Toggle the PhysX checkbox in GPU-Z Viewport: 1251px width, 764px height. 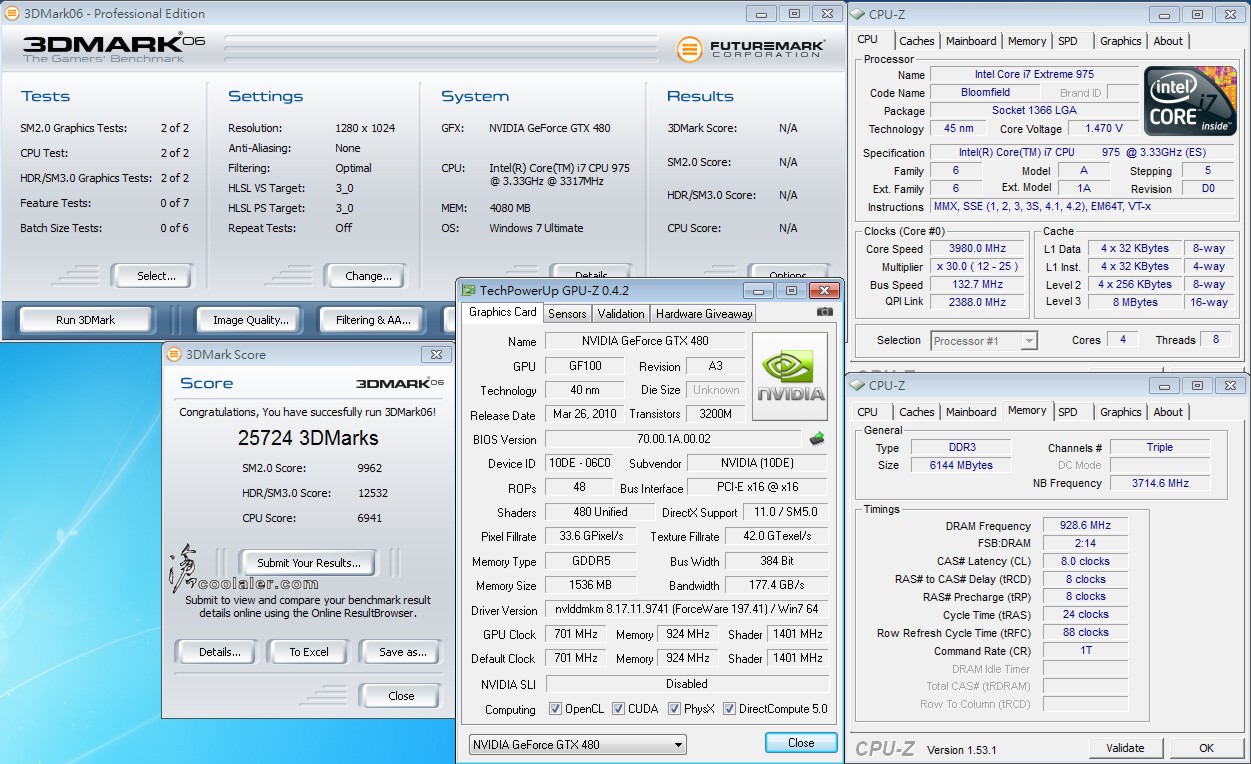pyautogui.click(x=674, y=709)
